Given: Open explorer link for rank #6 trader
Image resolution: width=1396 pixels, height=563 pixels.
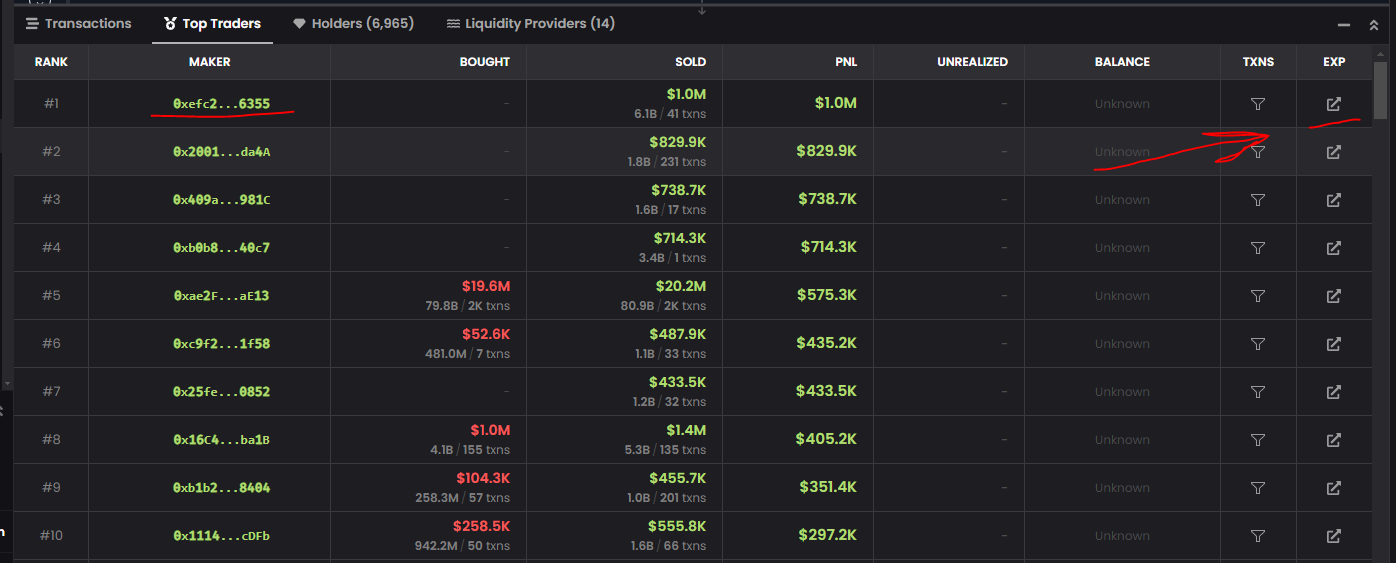Looking at the screenshot, I should pos(1333,344).
